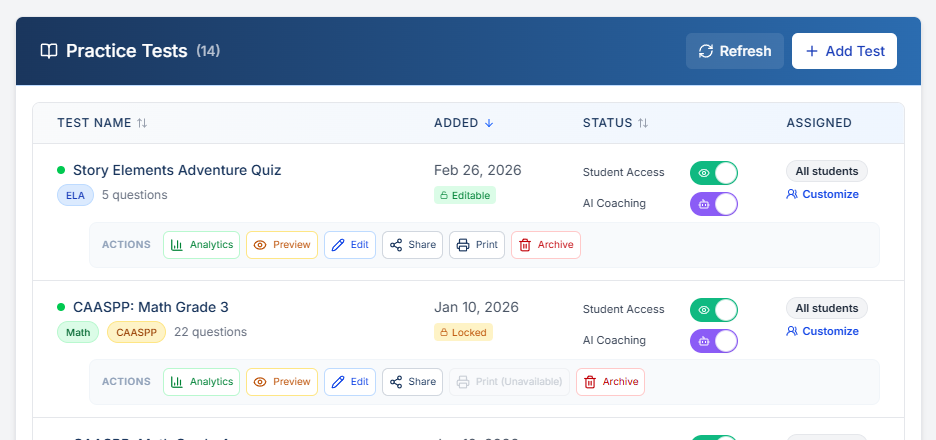Print the Story Elements Adventure Quiz
This screenshot has height=440, width=936.
476,245
